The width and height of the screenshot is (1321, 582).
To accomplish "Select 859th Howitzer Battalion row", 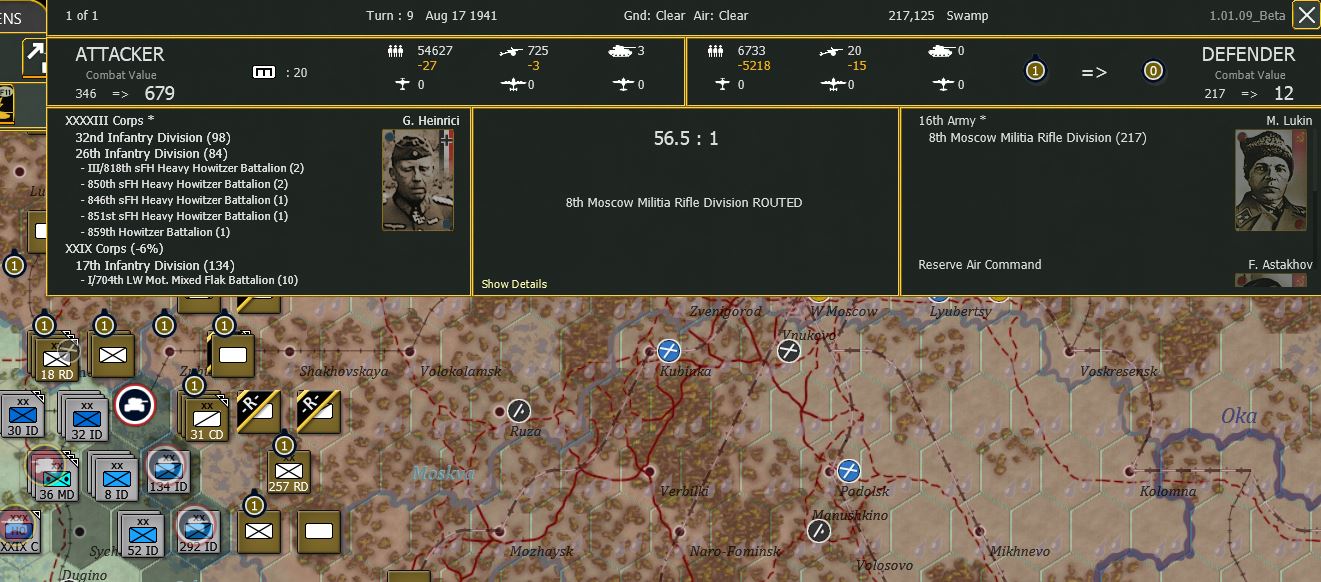I will pyautogui.click(x=155, y=232).
